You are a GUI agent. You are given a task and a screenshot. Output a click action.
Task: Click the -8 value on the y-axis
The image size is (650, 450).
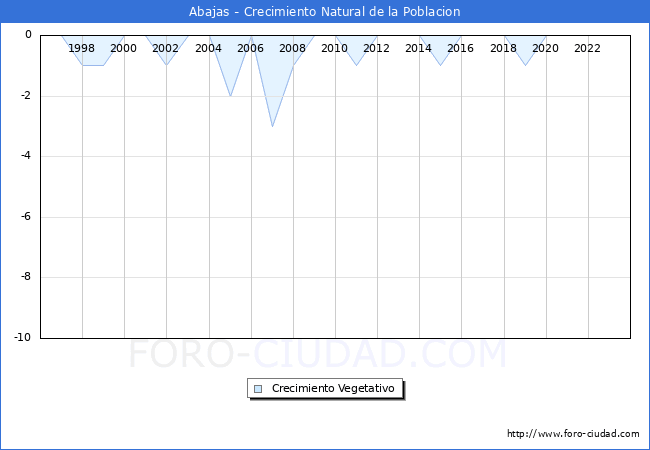(x=26, y=277)
